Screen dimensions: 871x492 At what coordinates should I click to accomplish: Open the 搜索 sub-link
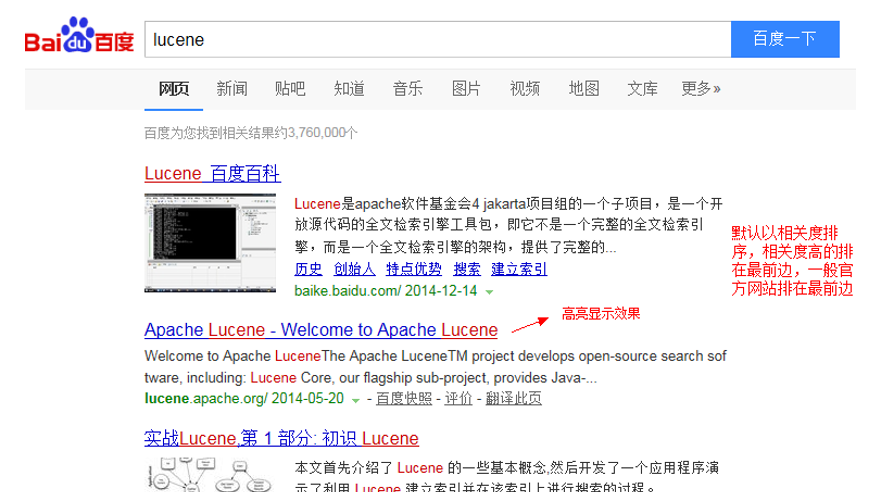(467, 269)
